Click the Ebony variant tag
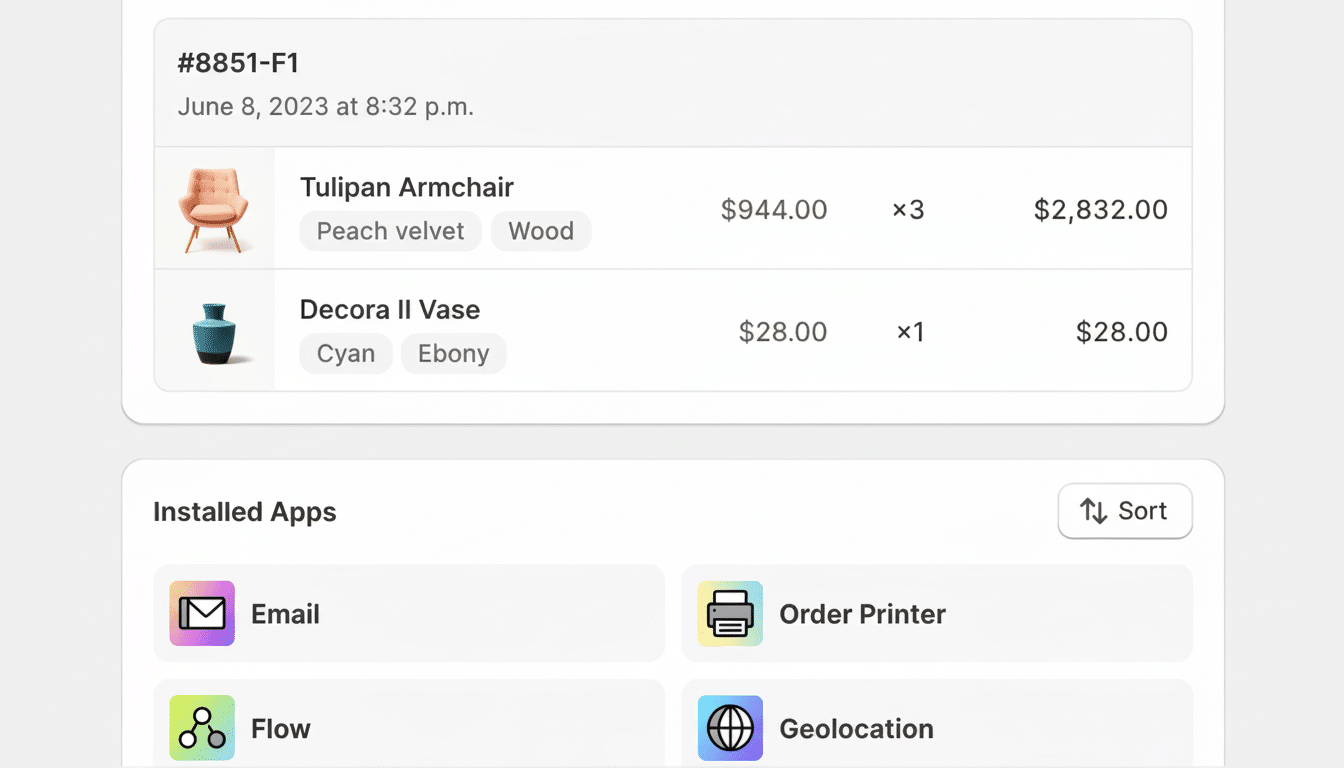Viewport: 1344px width, 768px height. coord(453,353)
